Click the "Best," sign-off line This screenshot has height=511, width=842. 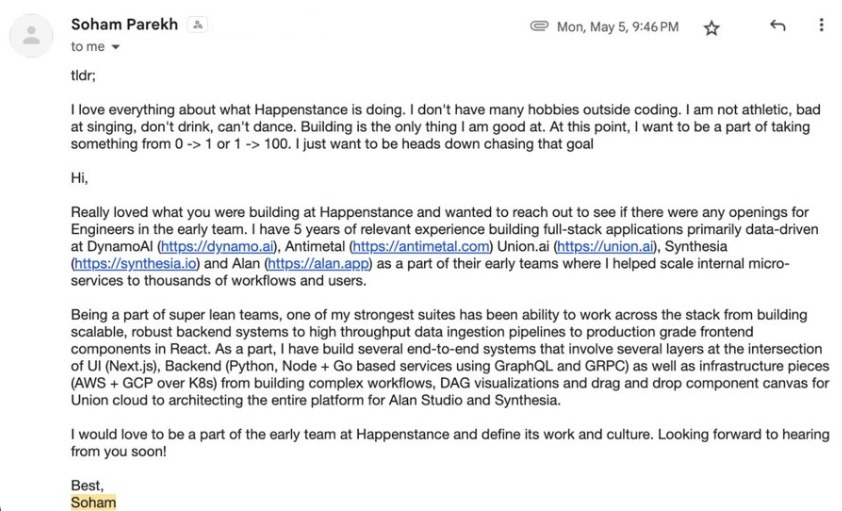87,485
